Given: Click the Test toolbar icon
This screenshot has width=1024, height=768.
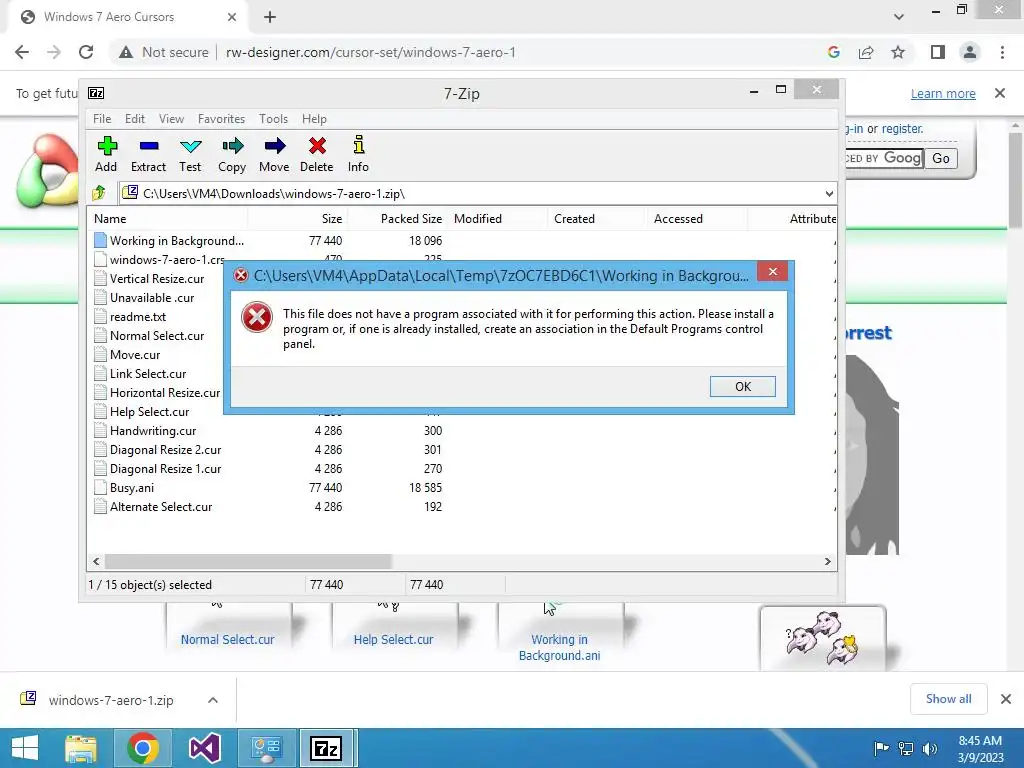Looking at the screenshot, I should 190,146.
